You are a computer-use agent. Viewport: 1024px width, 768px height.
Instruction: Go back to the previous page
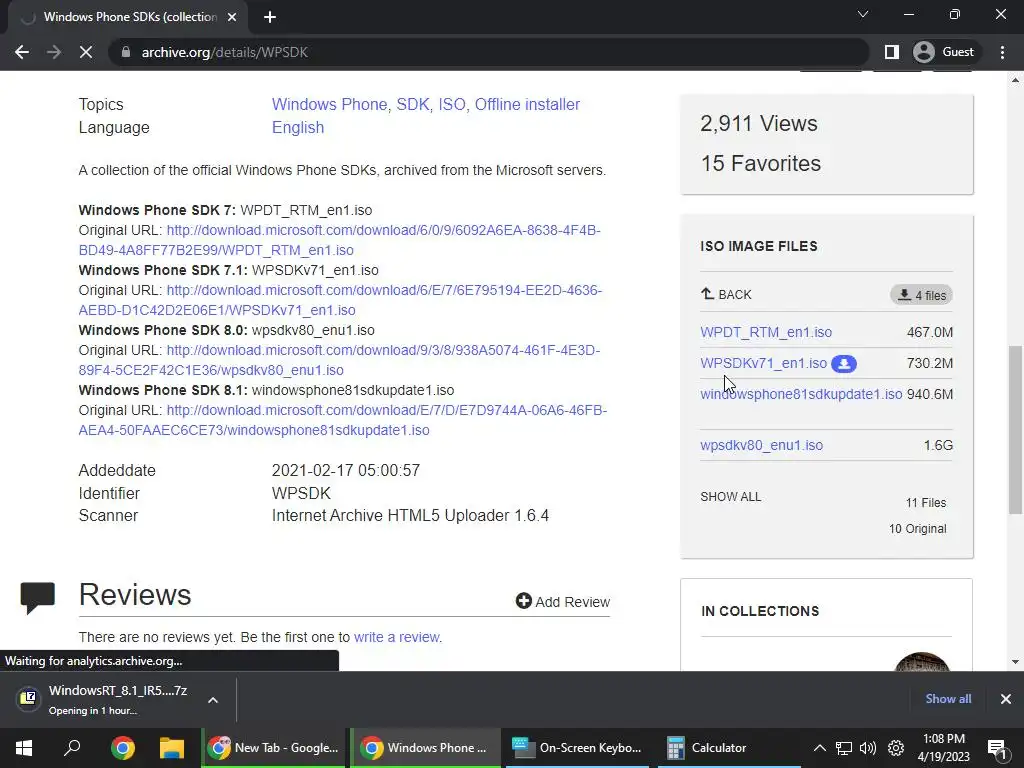(x=22, y=52)
